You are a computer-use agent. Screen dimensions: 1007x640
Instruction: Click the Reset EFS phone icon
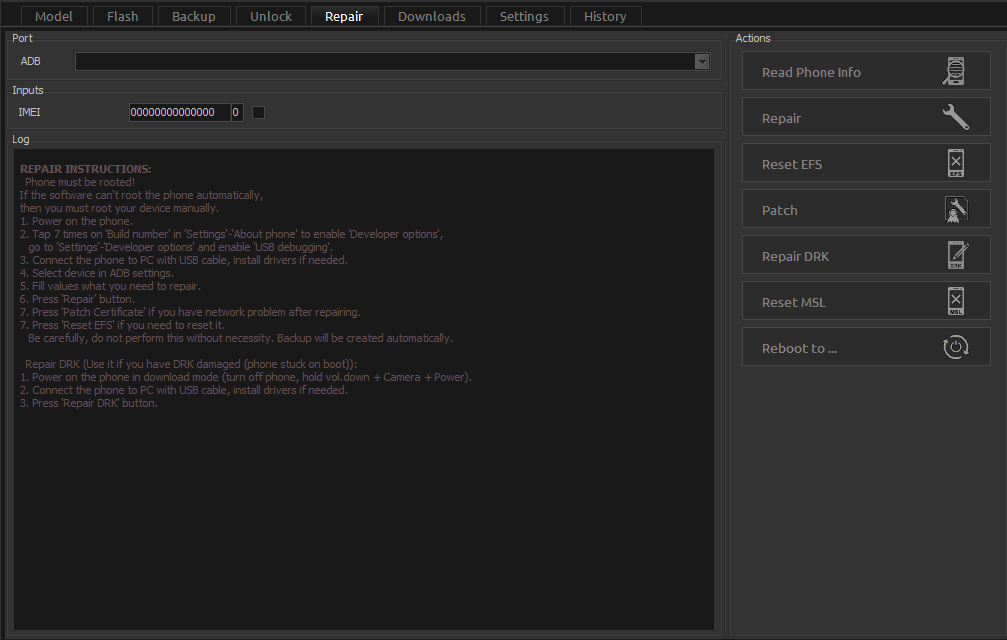[x=956, y=164]
